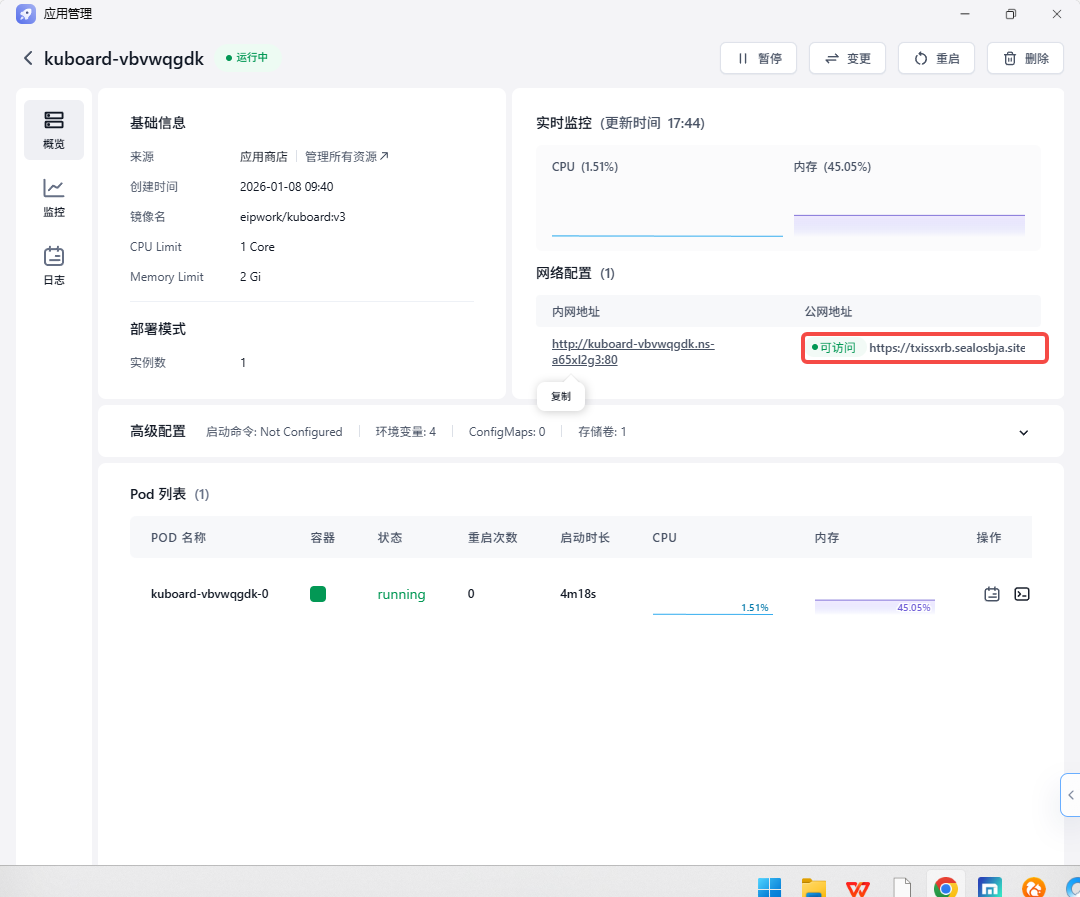Image resolution: width=1080 pixels, height=897 pixels.
Task: Open the 日志 logs sidebar tab
Action: [x=54, y=266]
